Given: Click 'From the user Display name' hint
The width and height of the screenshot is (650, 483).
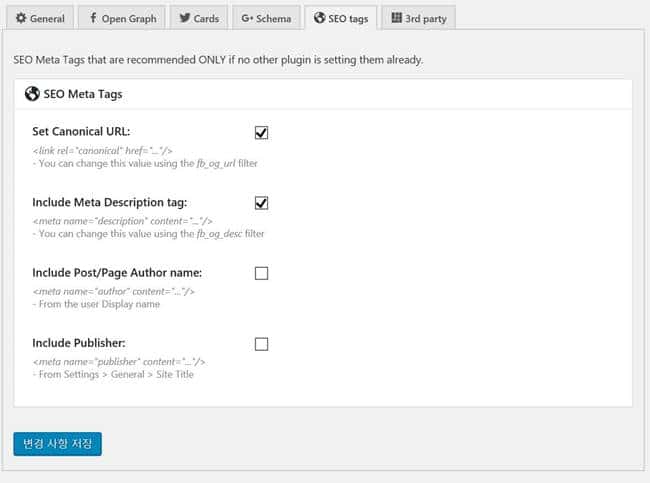Looking at the screenshot, I should tap(96, 304).
